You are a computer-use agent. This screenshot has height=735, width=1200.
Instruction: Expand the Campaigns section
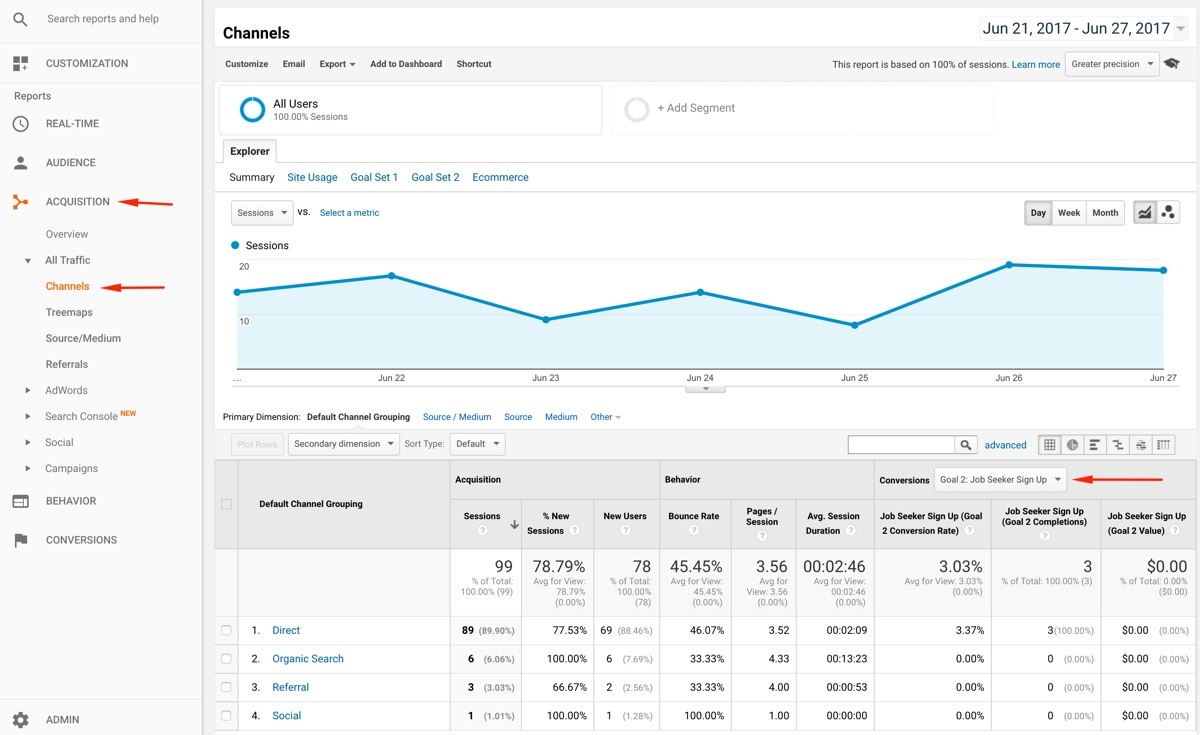pyautogui.click(x=28, y=469)
